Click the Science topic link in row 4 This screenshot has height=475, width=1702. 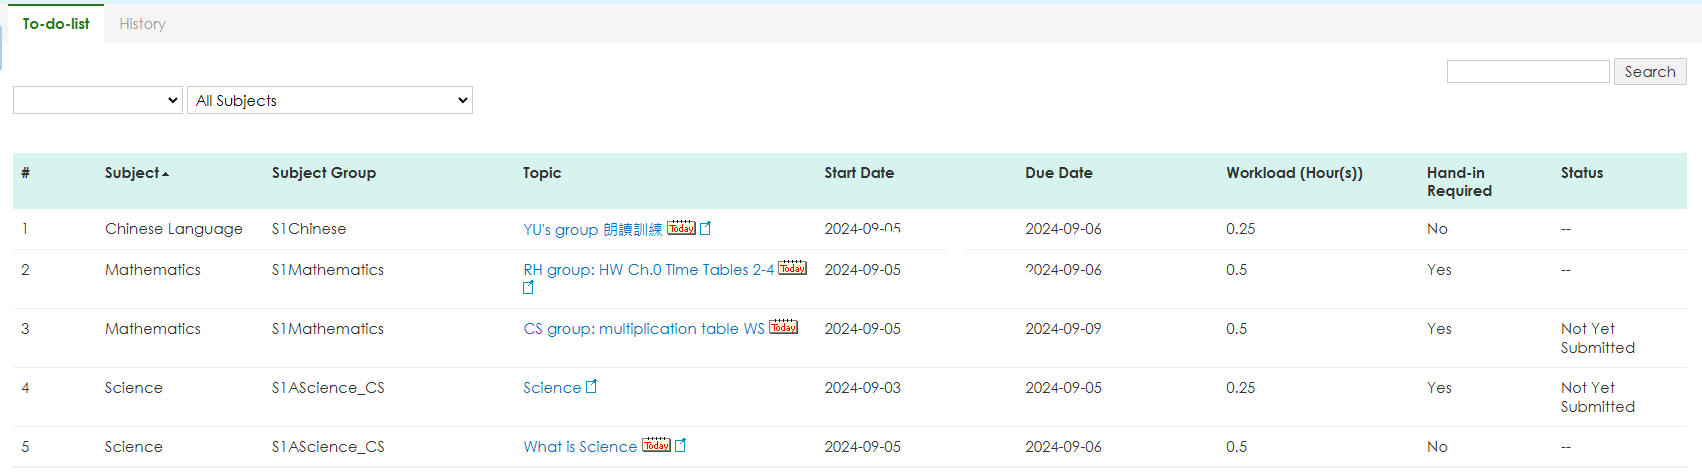pyautogui.click(x=551, y=388)
